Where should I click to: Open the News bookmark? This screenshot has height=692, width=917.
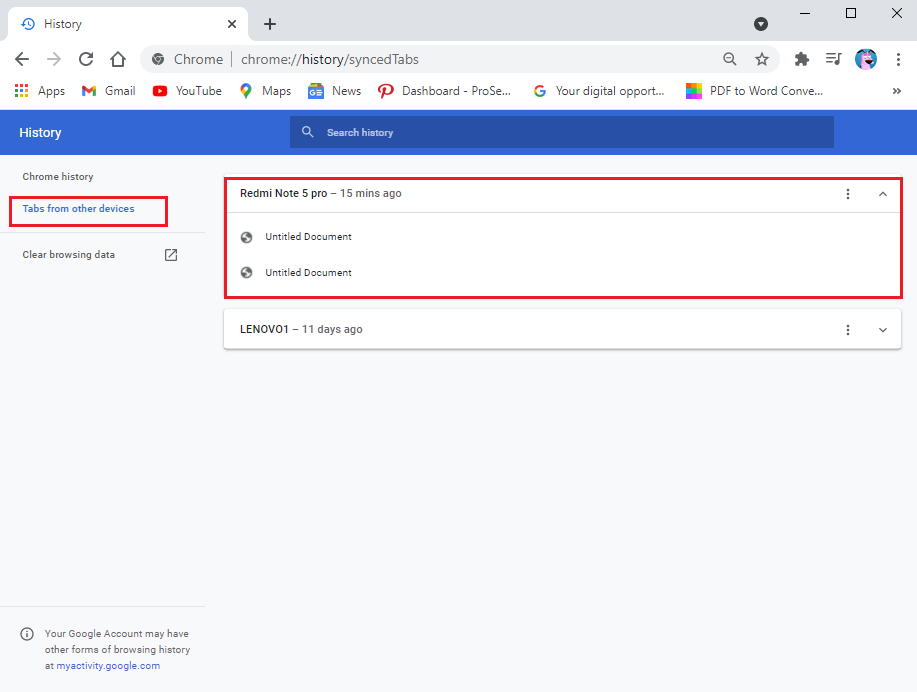click(x=334, y=90)
